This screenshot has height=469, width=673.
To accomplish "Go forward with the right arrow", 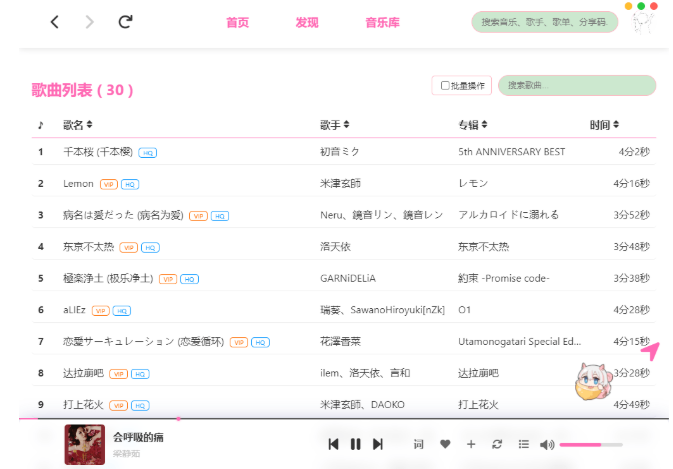I will tap(89, 22).
